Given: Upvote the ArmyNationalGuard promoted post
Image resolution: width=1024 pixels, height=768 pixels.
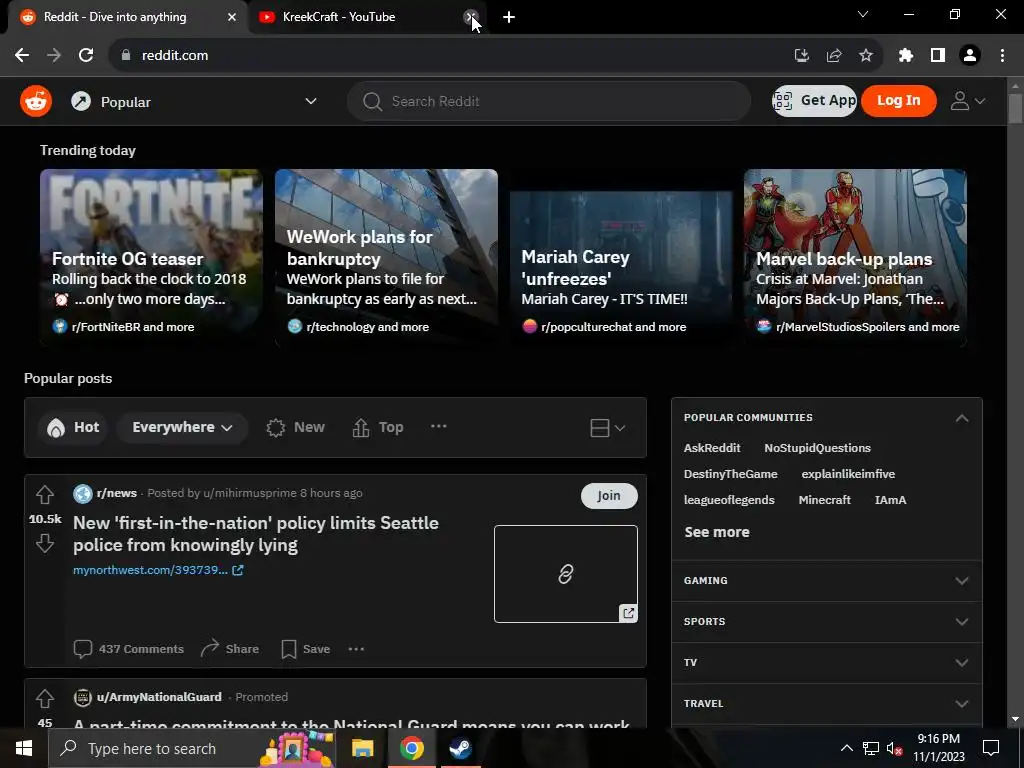Looking at the screenshot, I should click(44, 698).
